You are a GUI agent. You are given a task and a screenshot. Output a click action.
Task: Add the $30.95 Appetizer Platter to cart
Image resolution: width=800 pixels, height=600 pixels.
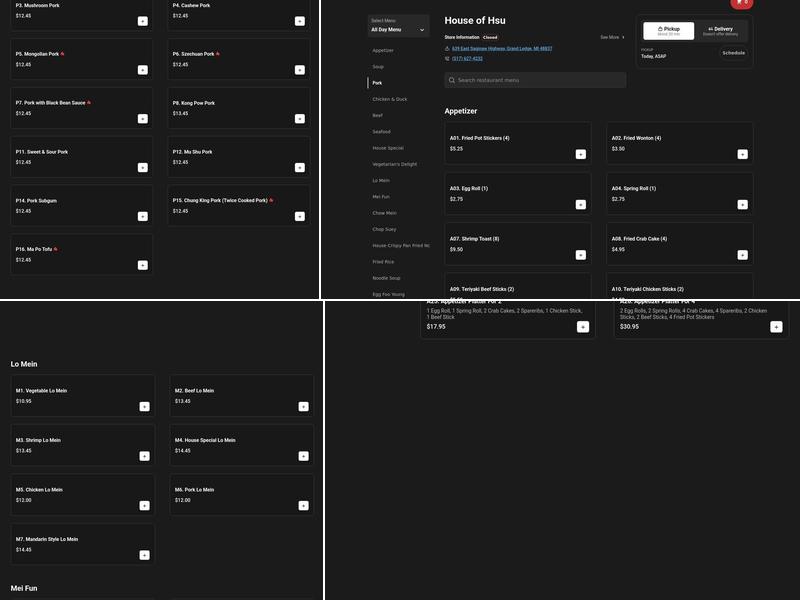[x=776, y=327]
